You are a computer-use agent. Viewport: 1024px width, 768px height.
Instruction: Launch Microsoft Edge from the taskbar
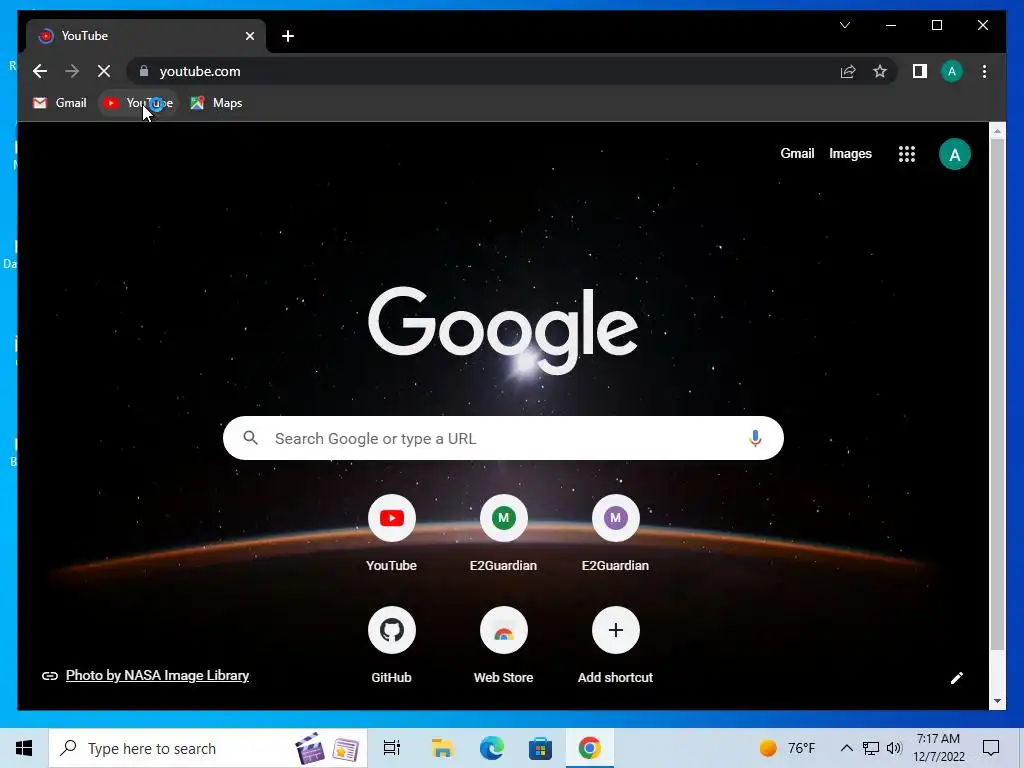pos(491,748)
